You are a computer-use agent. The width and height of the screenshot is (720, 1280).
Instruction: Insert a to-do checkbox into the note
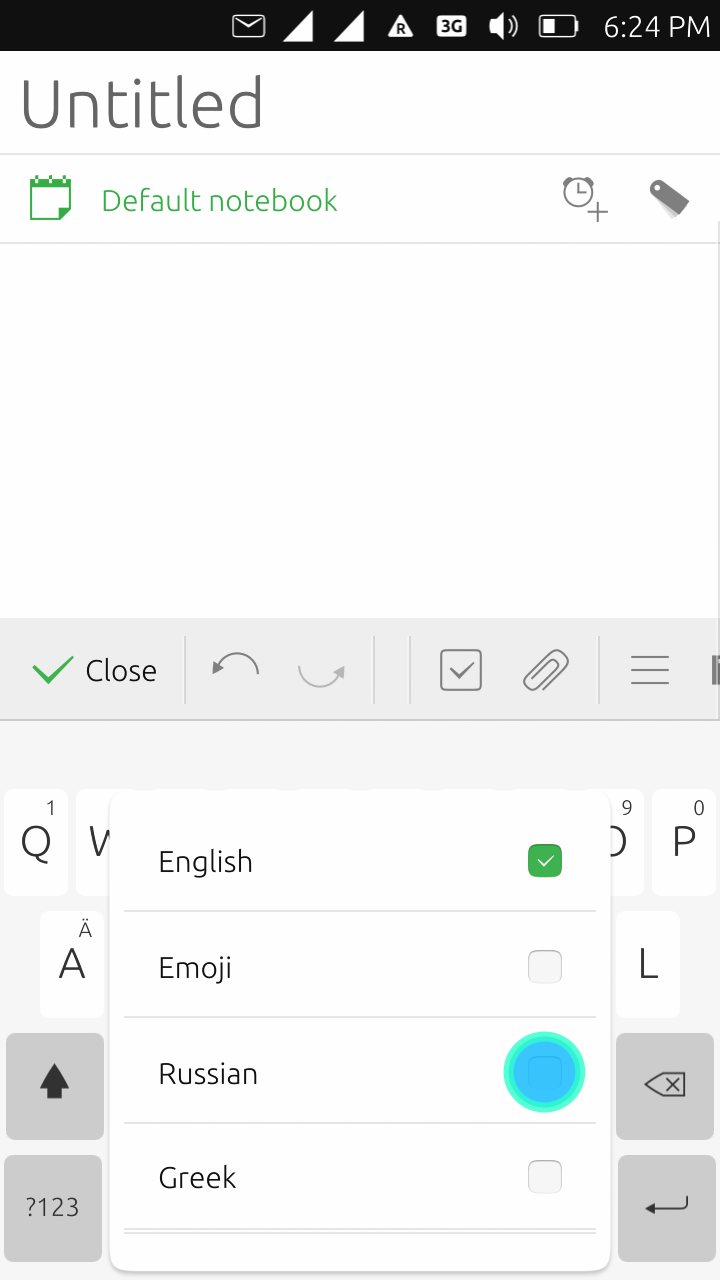(460, 670)
